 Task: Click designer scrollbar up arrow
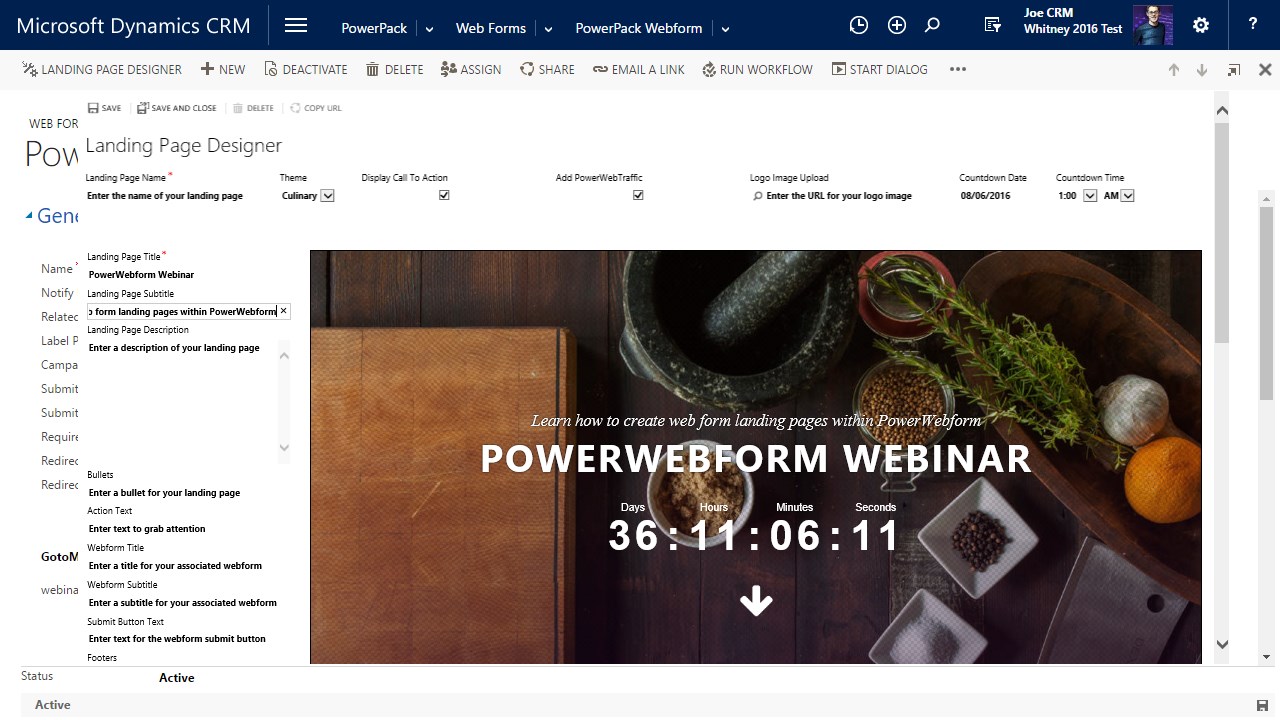tap(1222, 110)
